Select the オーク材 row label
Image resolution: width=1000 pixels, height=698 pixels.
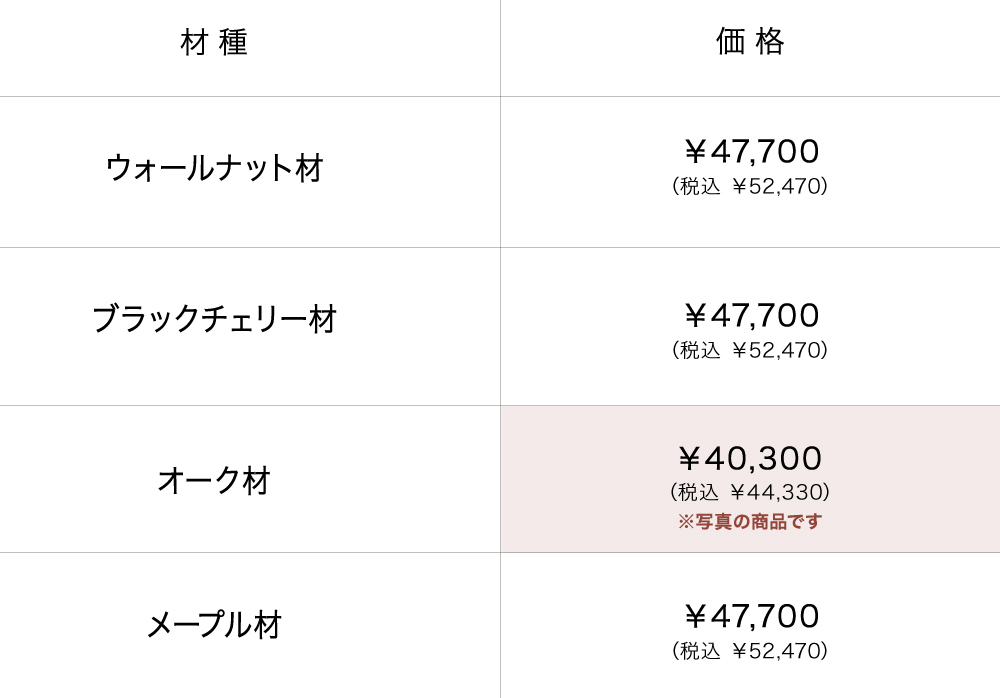214,481
